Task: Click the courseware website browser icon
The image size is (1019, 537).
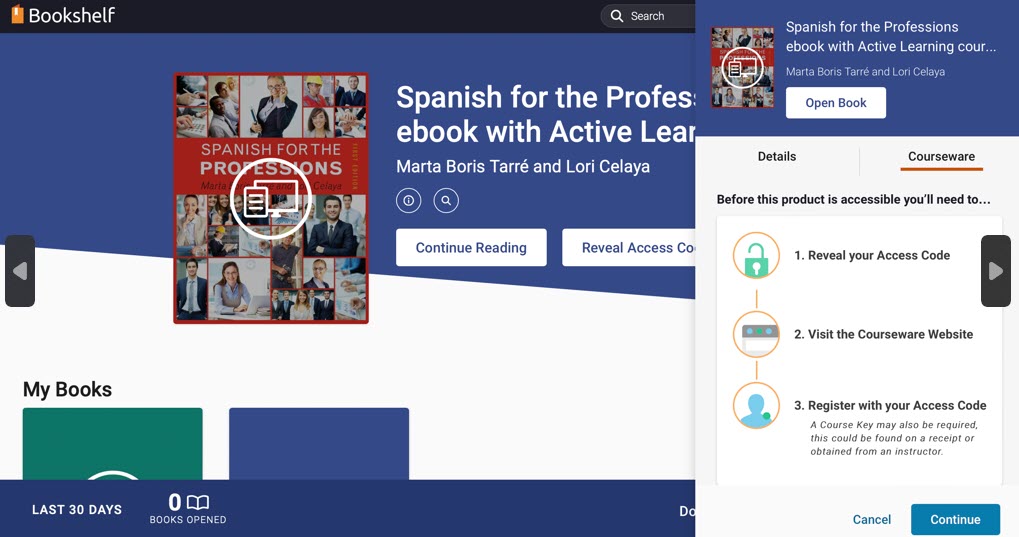Action: pyautogui.click(x=756, y=334)
